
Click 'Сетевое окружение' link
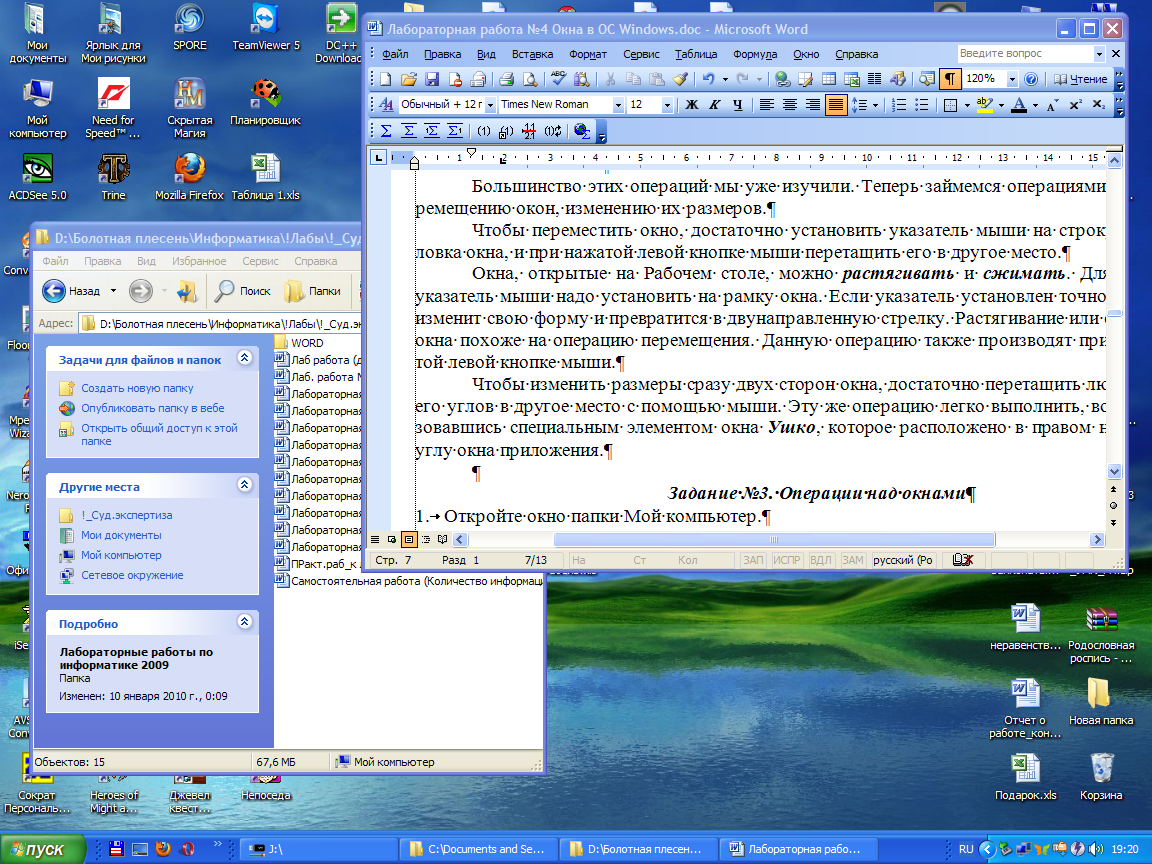132,575
